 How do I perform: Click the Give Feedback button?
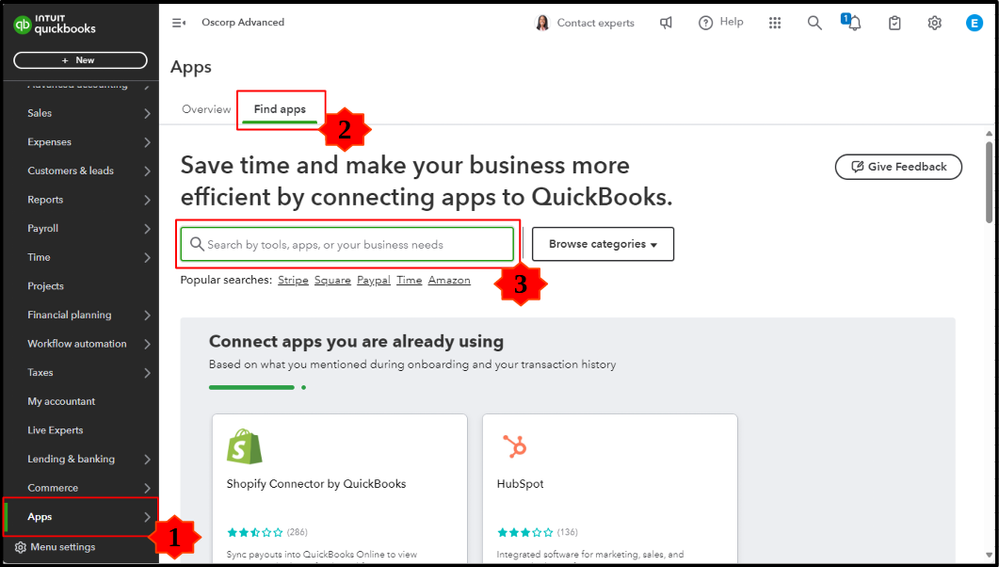coord(898,167)
